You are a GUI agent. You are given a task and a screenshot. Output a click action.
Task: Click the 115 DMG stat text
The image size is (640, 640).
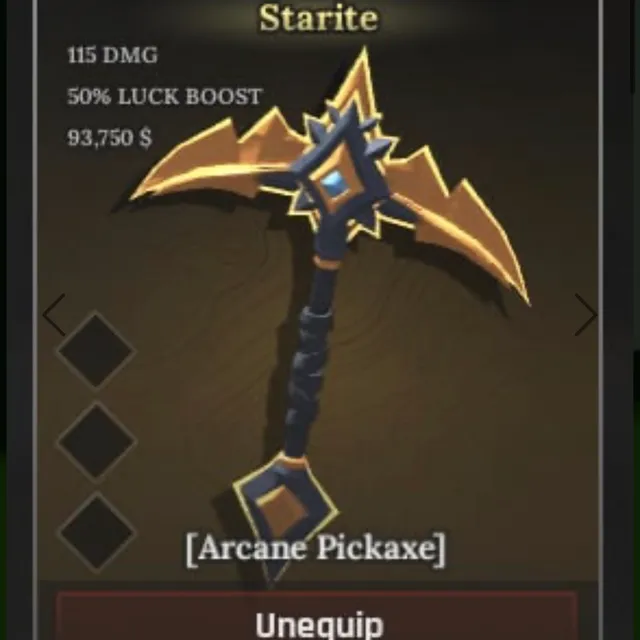(x=112, y=55)
